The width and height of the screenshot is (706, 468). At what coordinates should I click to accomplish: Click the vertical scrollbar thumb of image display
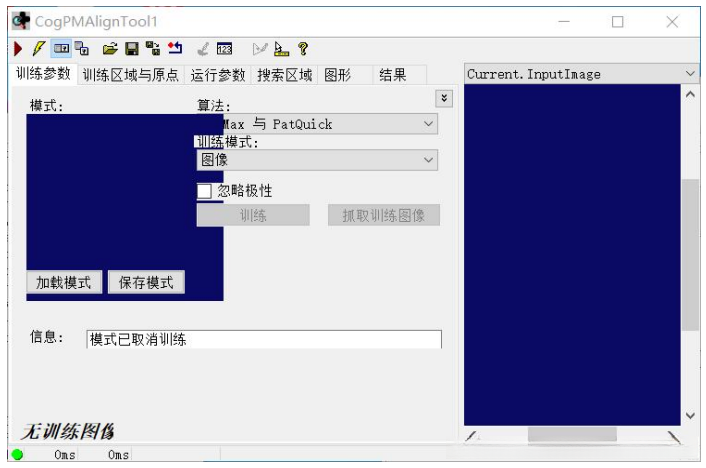pyautogui.click(x=690, y=255)
